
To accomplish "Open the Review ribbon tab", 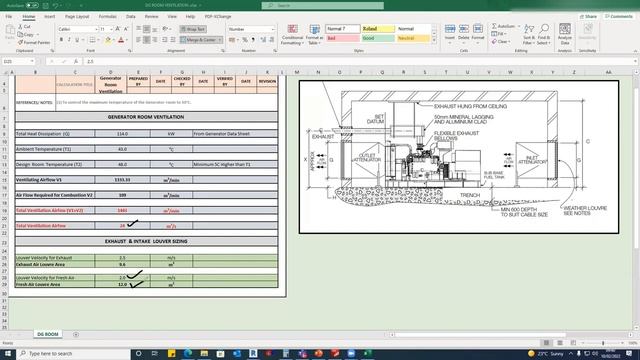I will [x=151, y=16].
